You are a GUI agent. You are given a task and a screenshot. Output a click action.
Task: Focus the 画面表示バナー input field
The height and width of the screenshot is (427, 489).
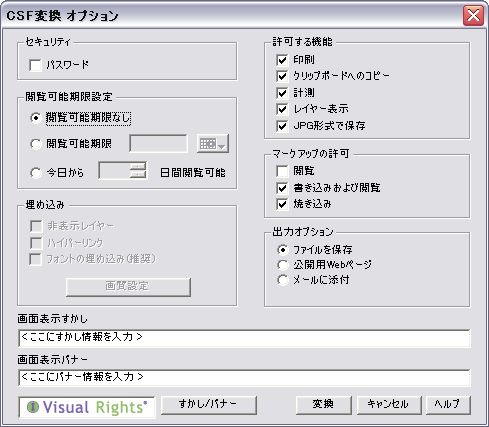(x=245, y=378)
